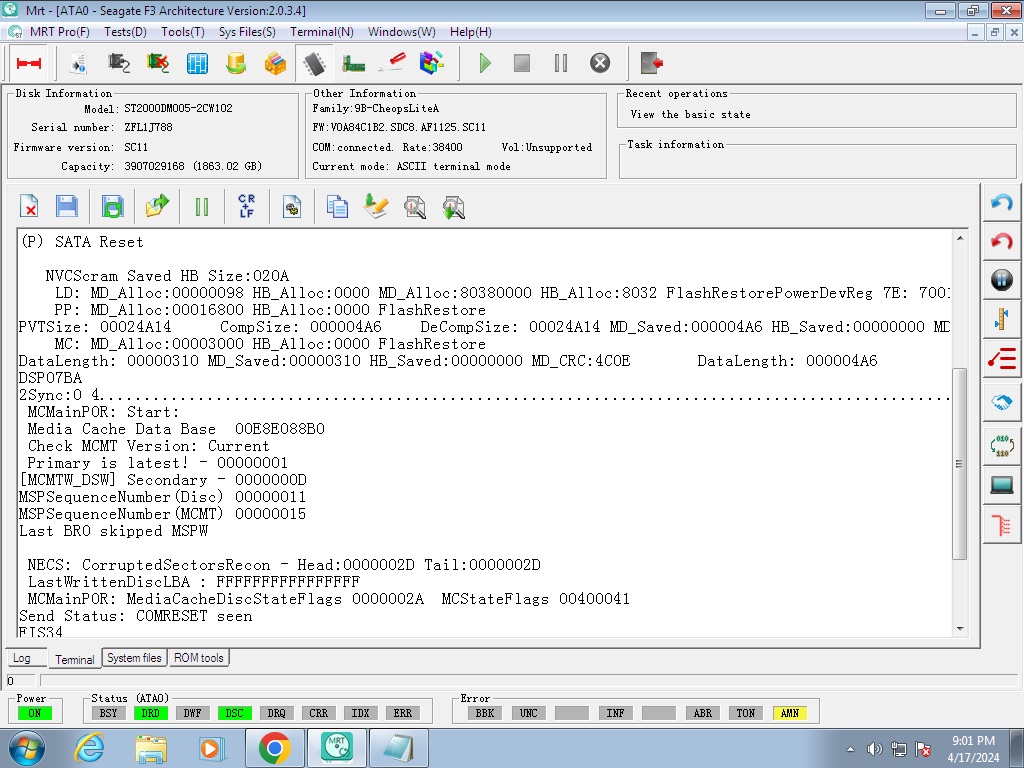Find next with magnifier green arrow icon
Image resolution: width=1024 pixels, height=768 pixels.
coord(453,207)
